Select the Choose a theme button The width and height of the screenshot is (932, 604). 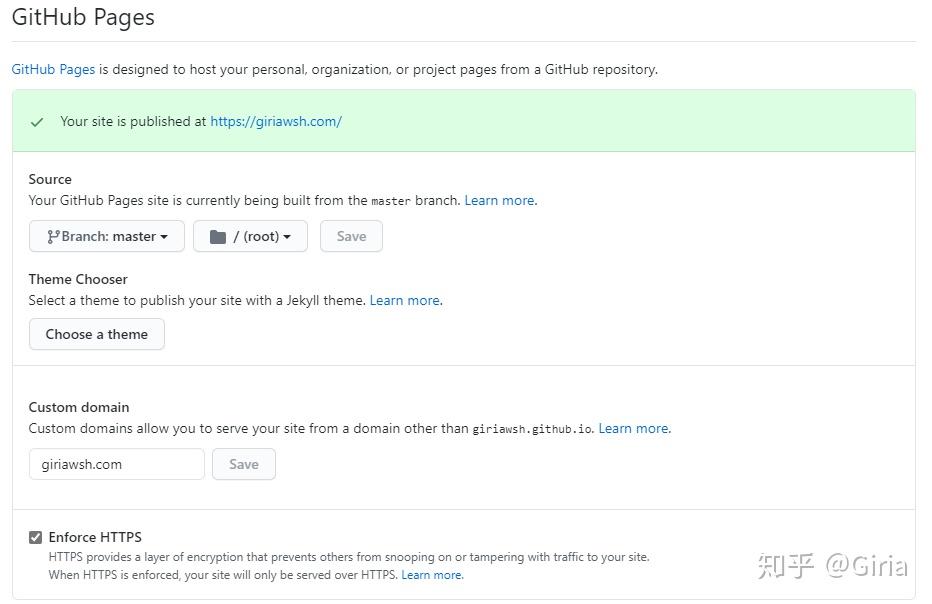[96, 334]
